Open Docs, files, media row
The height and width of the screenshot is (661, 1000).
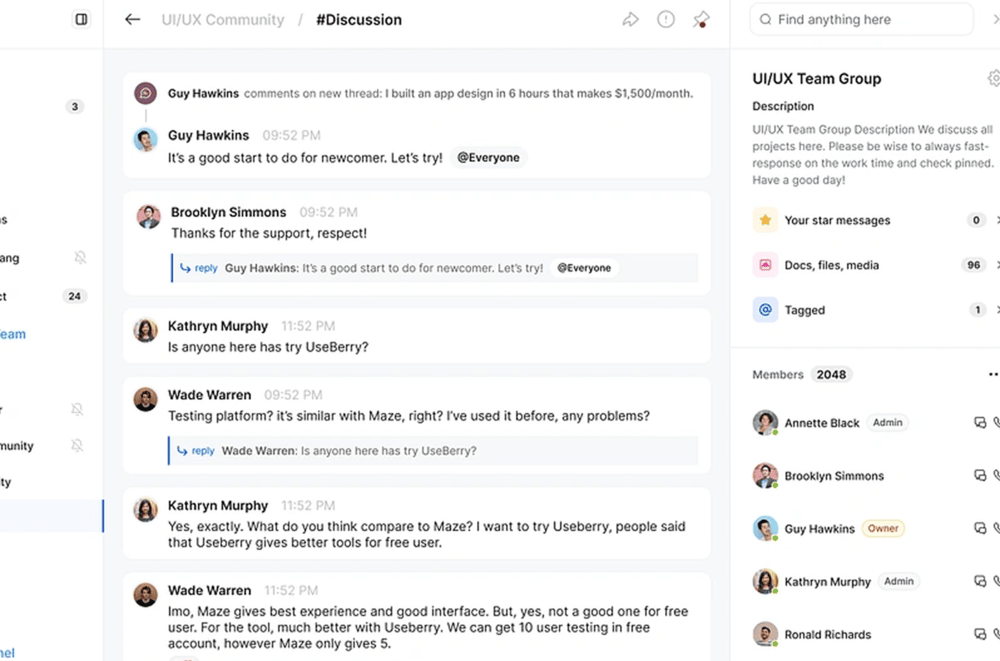(x=876, y=265)
